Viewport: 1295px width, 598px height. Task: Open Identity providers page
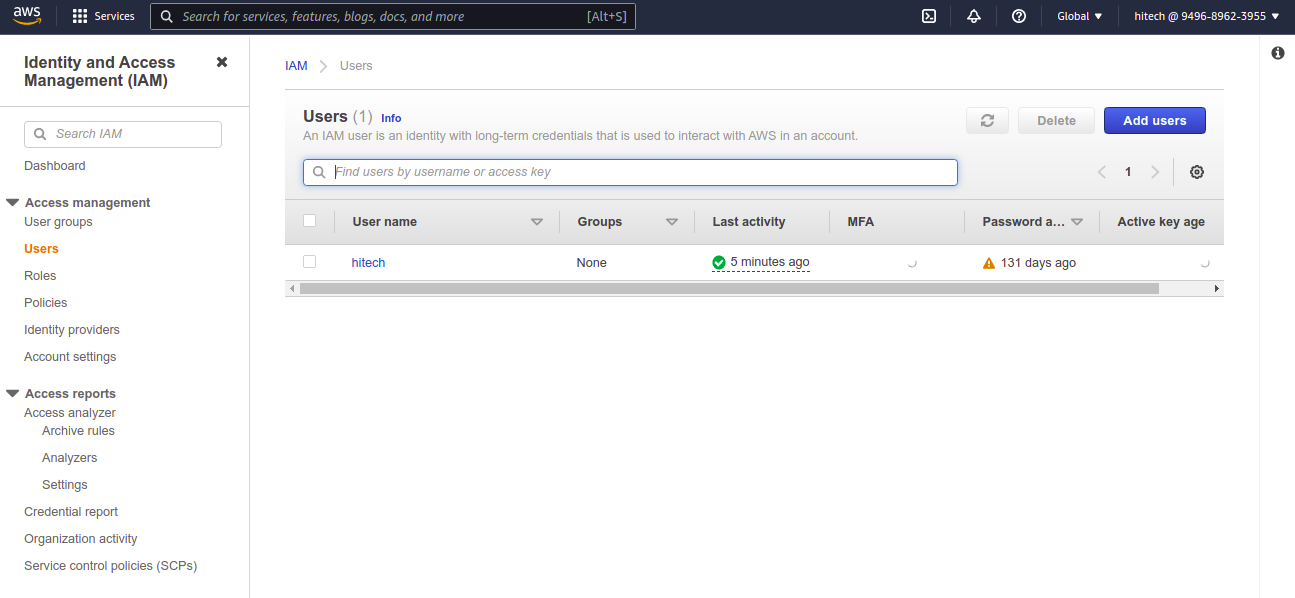coord(72,330)
